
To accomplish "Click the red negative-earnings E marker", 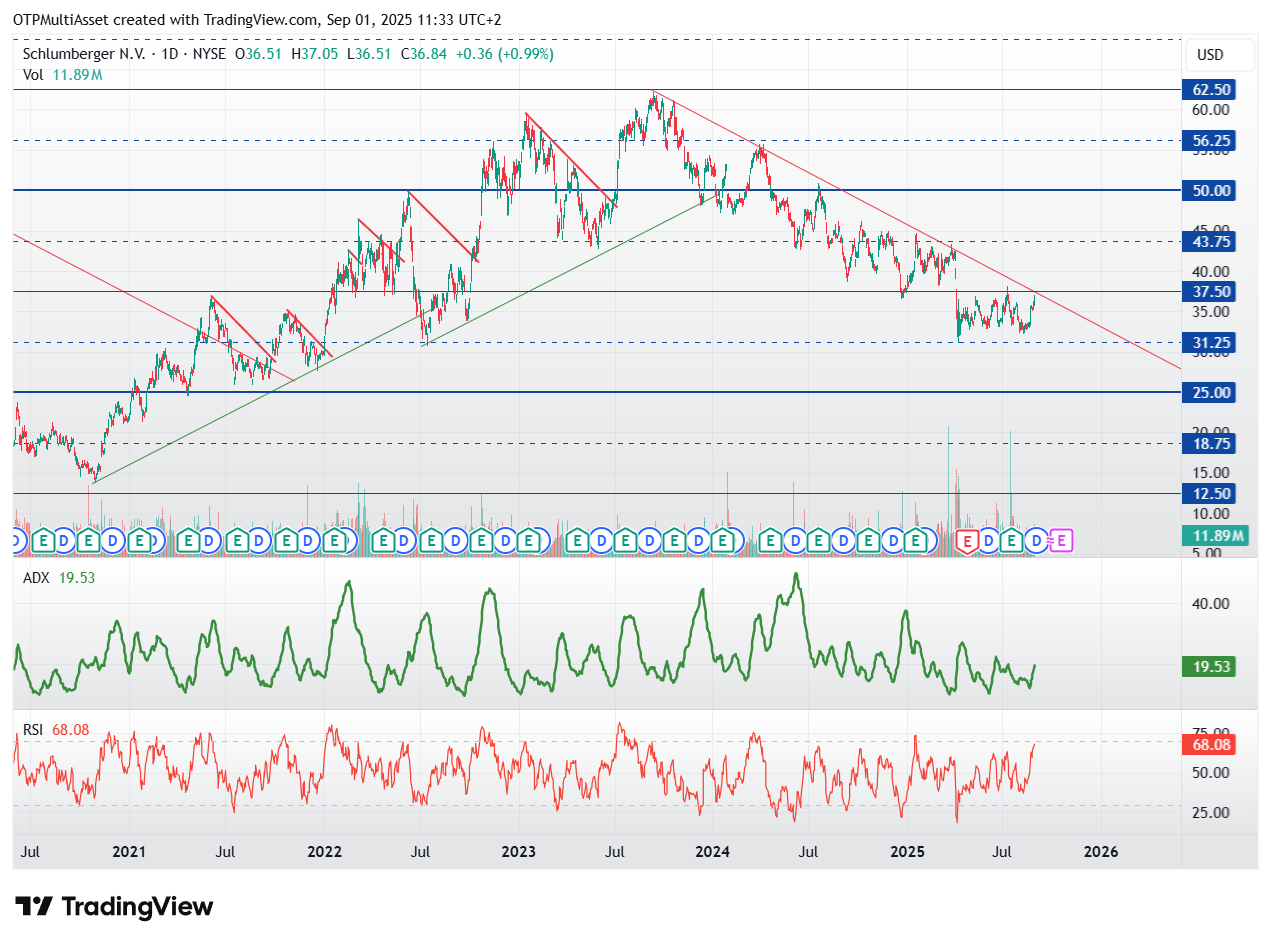I will click(x=967, y=541).
